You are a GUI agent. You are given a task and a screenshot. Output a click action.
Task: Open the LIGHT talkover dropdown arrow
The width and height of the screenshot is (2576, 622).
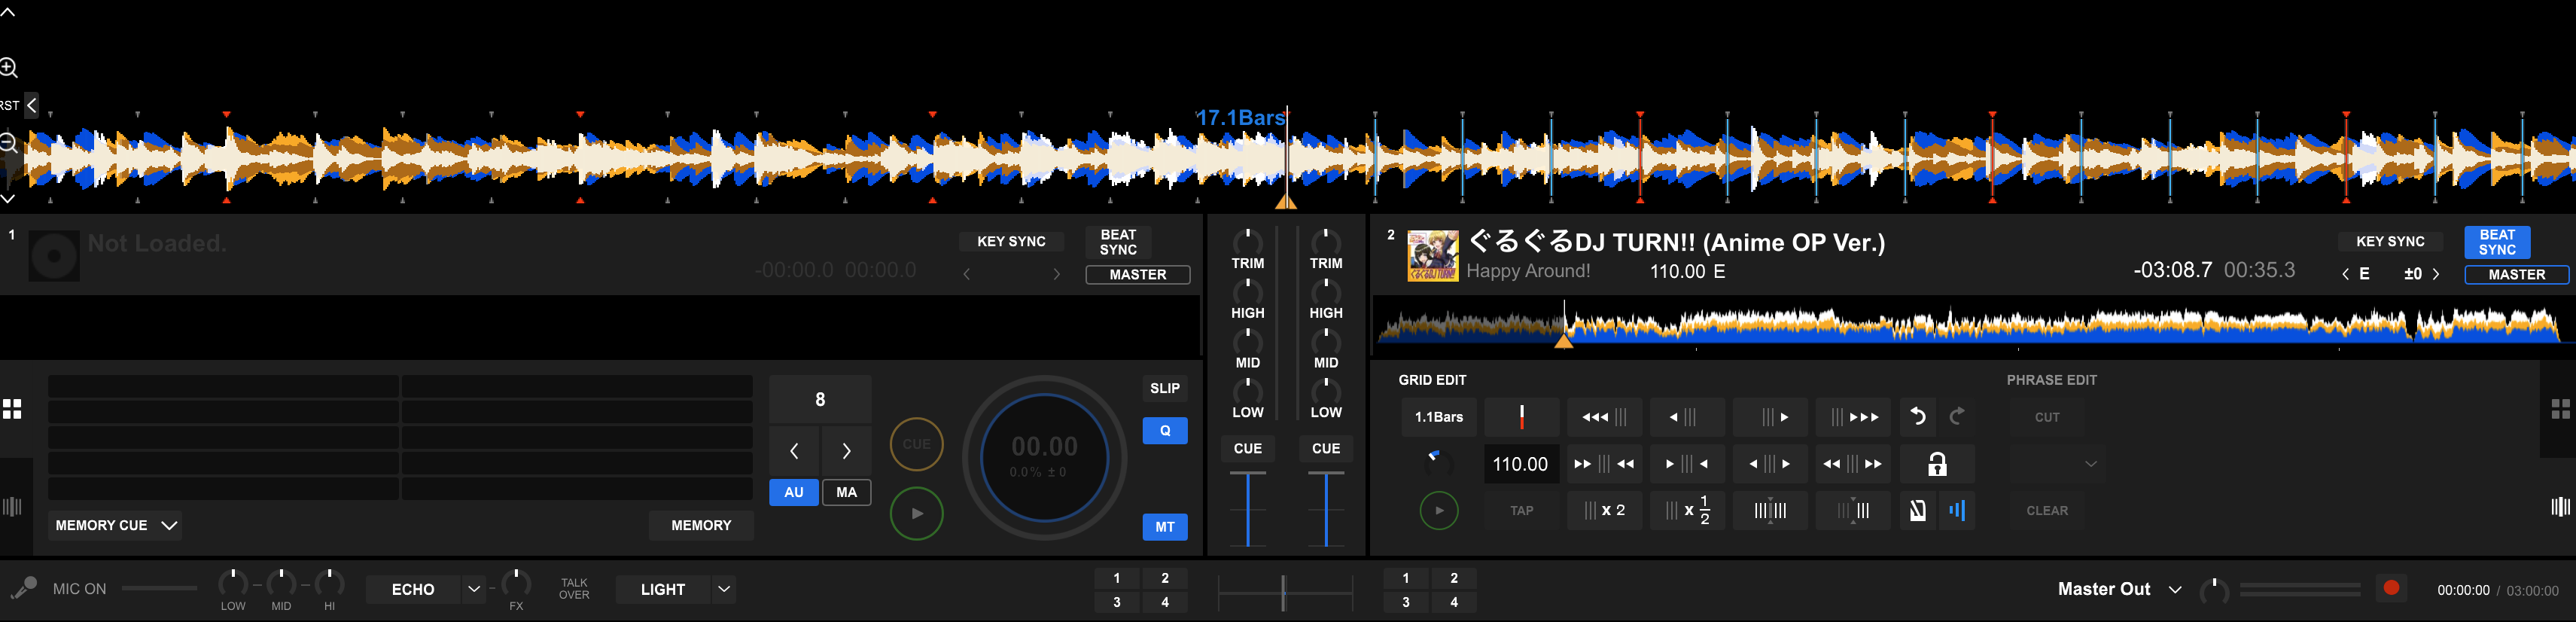point(724,589)
